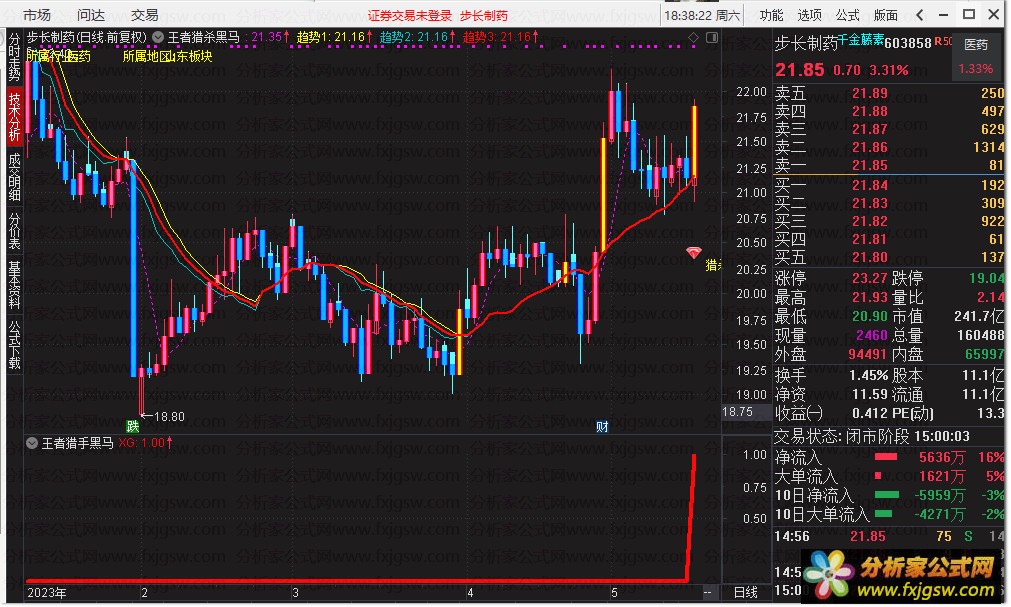
Task: Open the 交易 menu
Action: (144, 14)
